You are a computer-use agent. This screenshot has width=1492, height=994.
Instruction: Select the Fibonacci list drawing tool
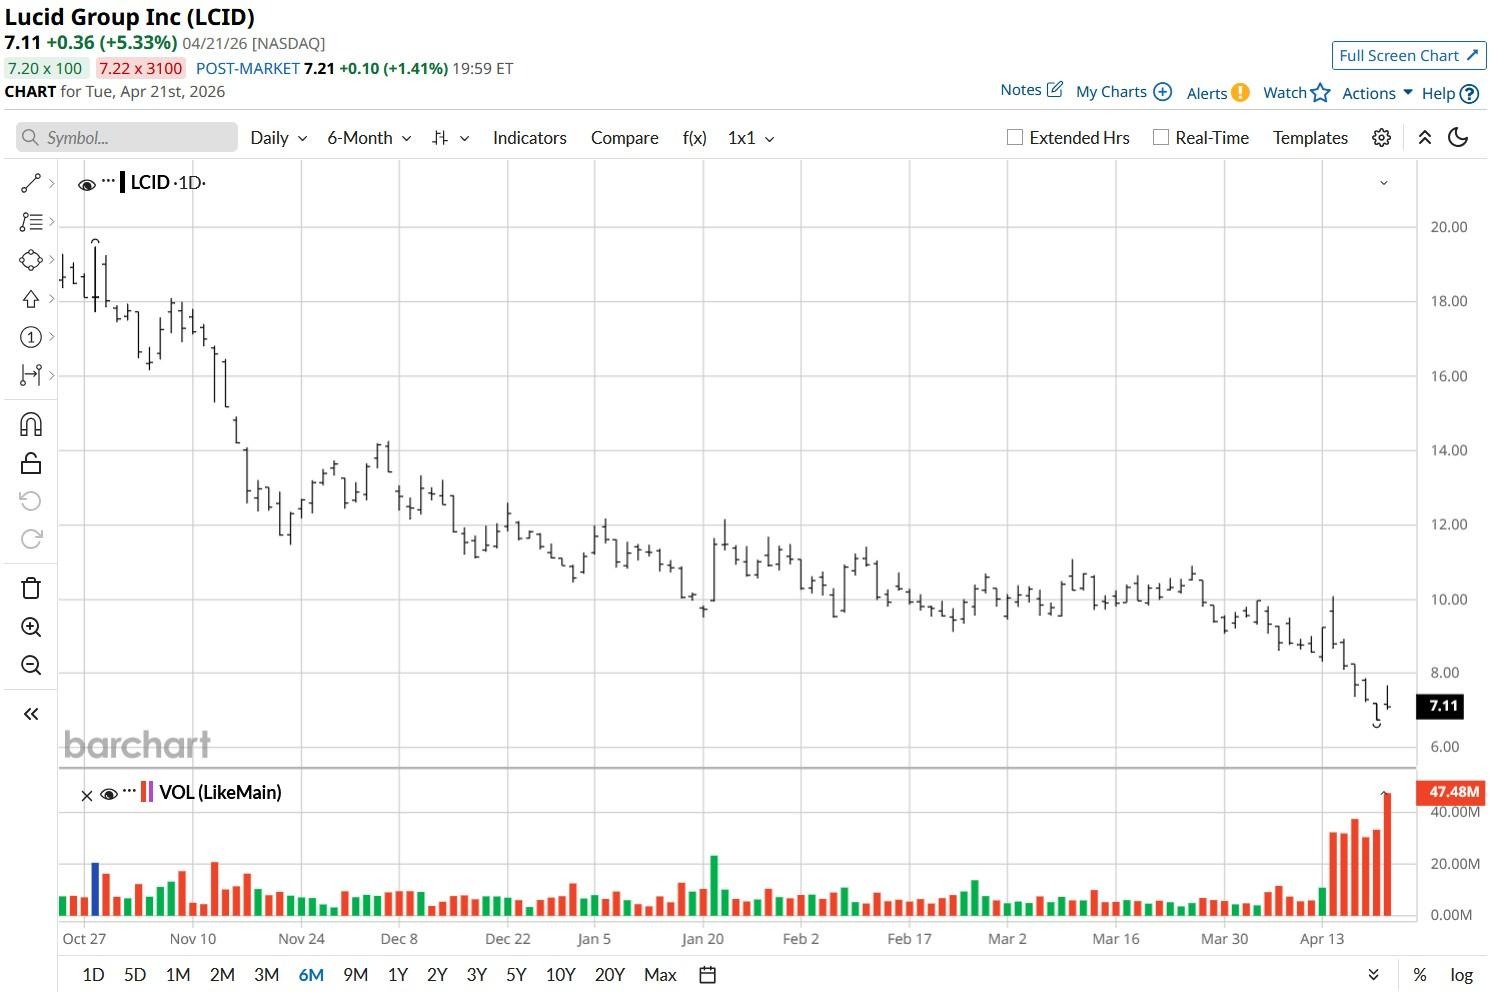click(31, 222)
